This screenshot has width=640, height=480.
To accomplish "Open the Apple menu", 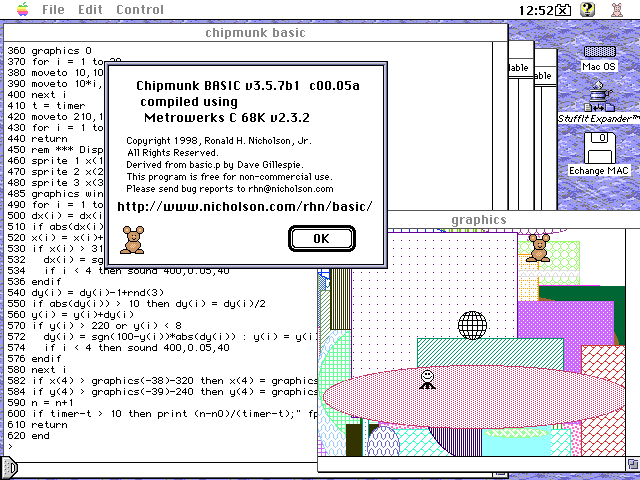I will [x=23, y=9].
